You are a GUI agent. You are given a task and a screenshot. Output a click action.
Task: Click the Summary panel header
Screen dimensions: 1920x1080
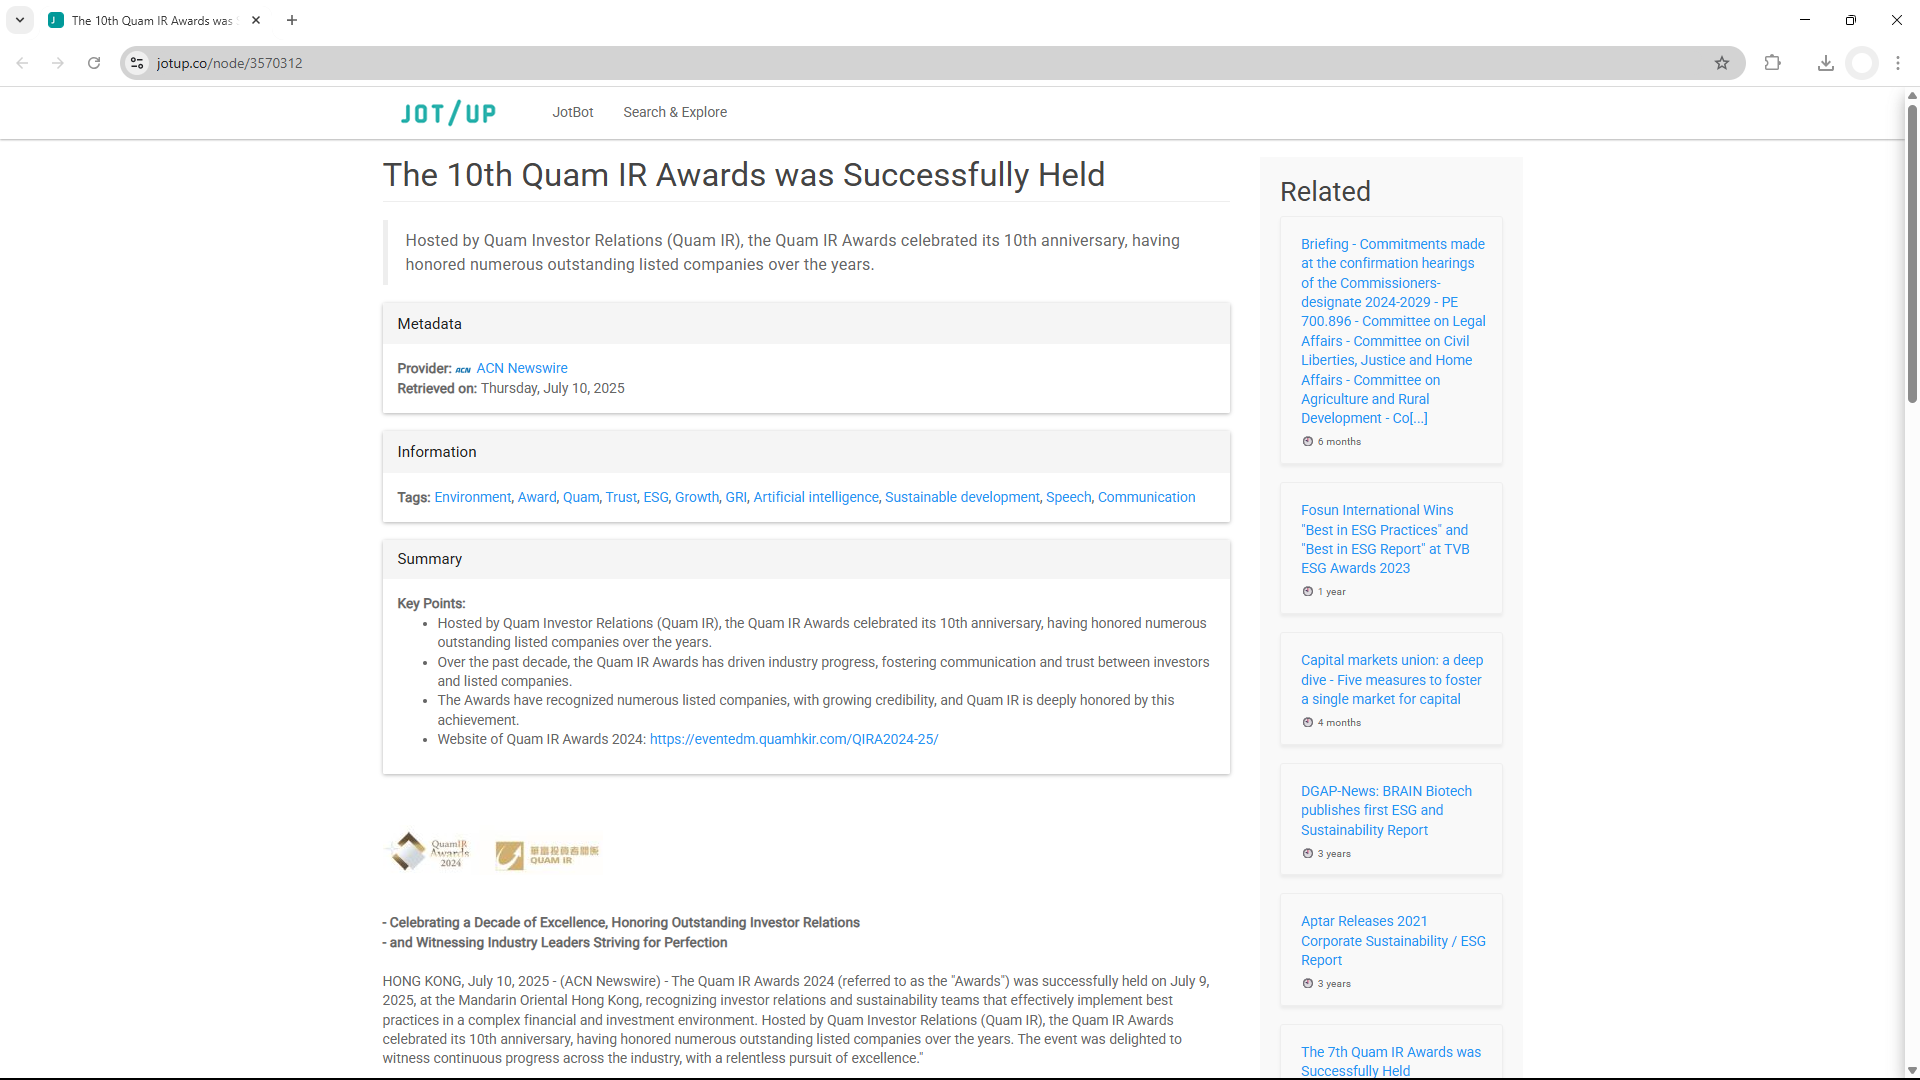pos(806,559)
